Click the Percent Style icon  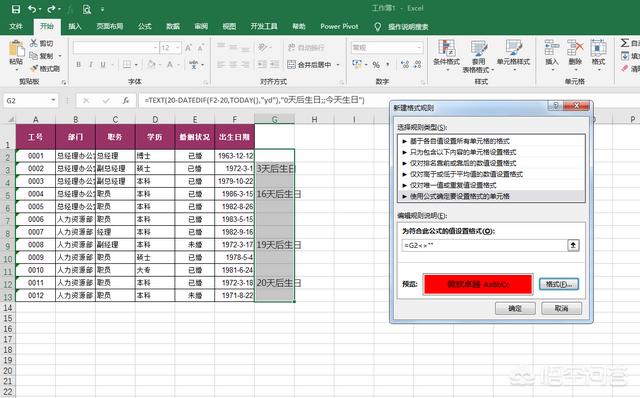(376, 64)
